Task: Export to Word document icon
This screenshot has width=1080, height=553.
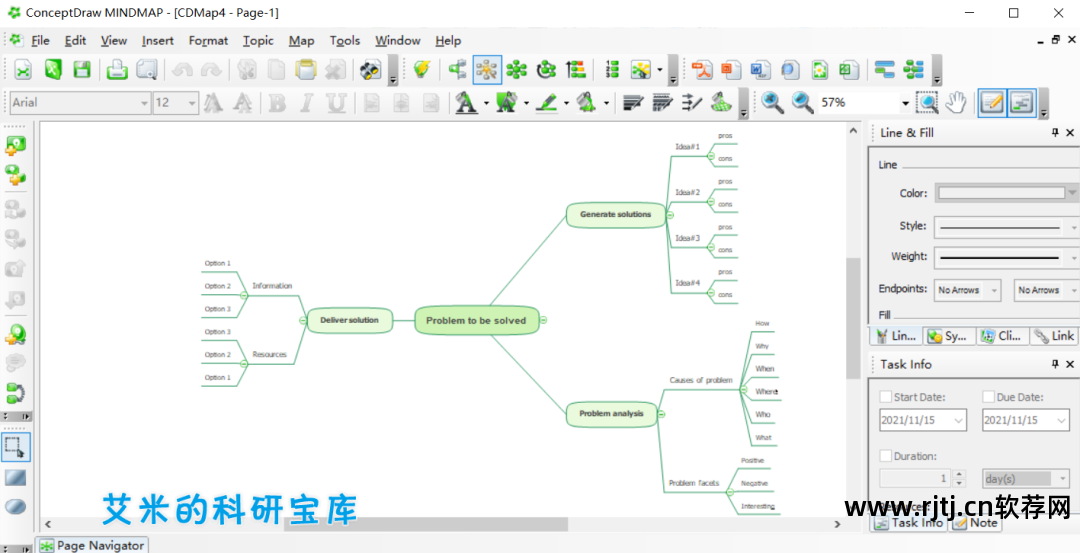Action: [x=760, y=69]
